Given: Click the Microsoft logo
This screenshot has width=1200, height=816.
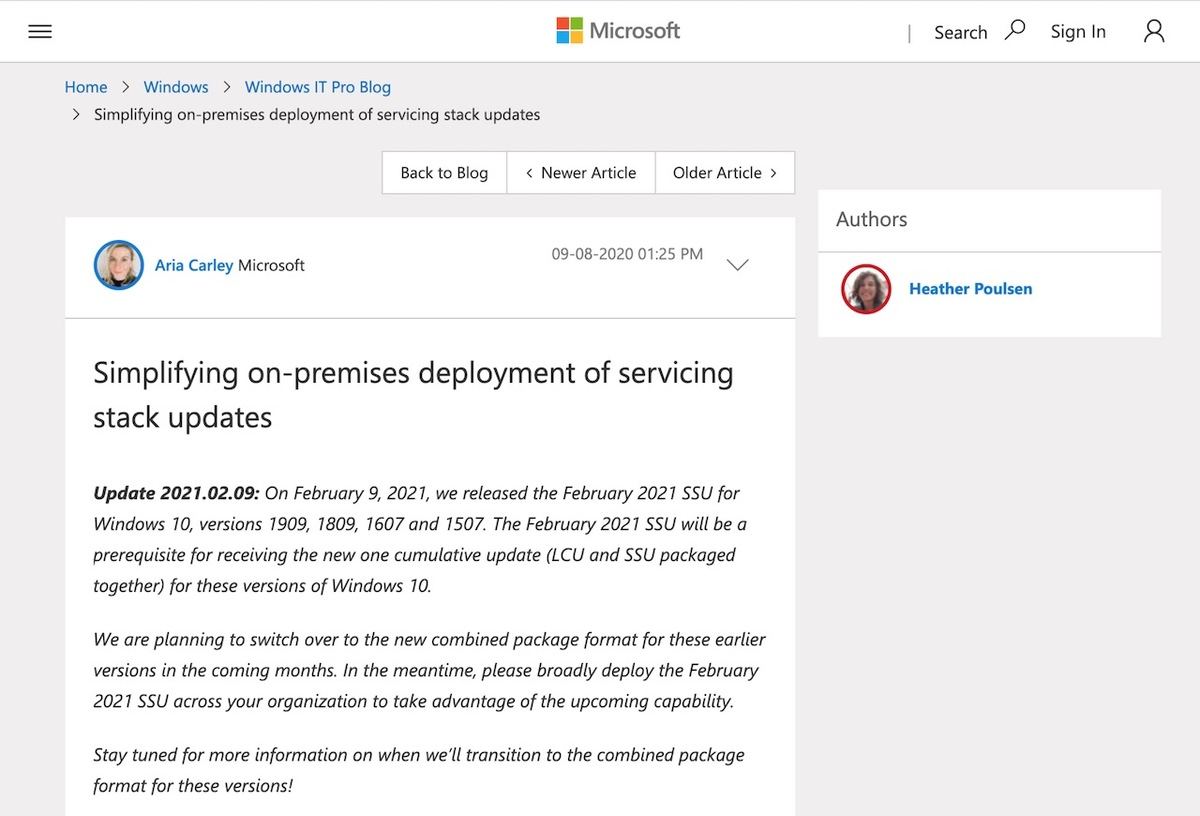Looking at the screenshot, I should click(618, 31).
